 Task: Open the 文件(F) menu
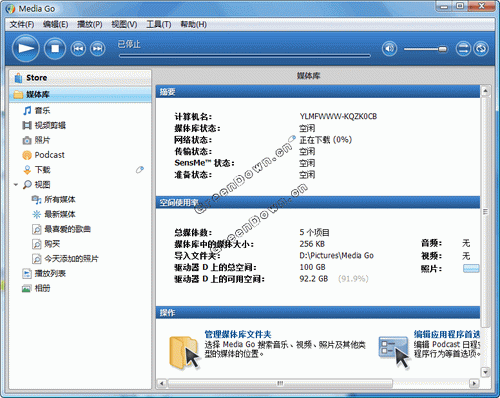pos(22,24)
